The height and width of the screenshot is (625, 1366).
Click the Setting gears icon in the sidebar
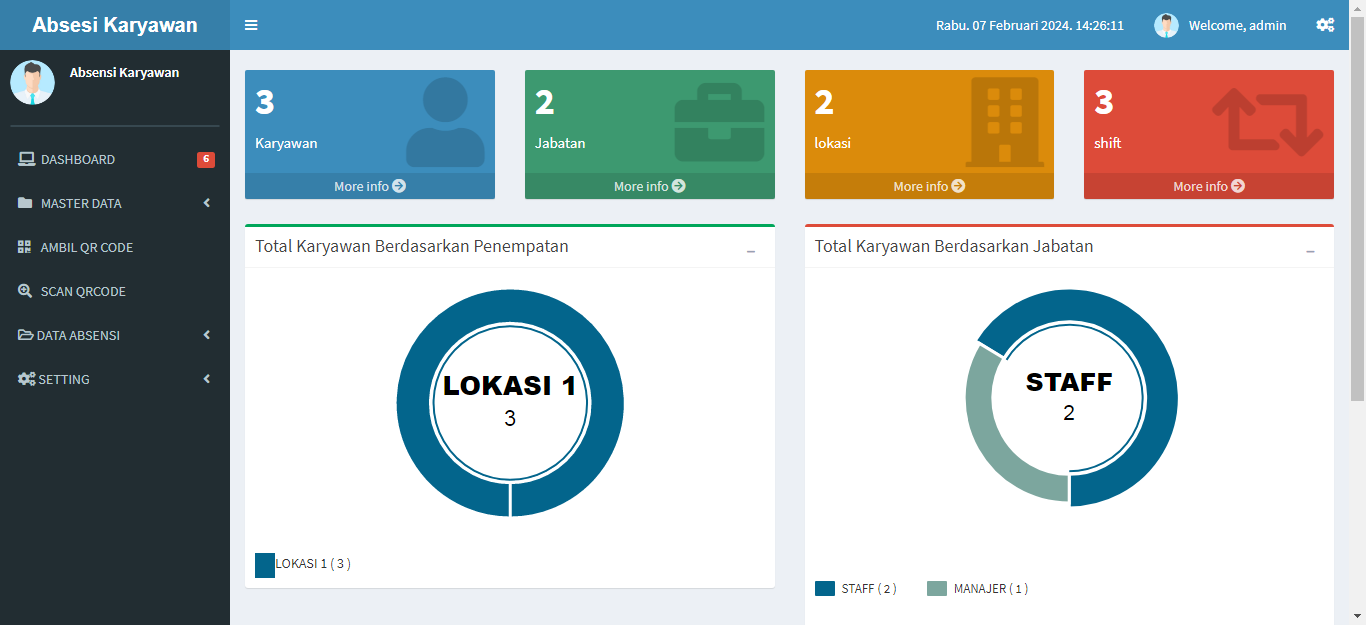coord(27,379)
